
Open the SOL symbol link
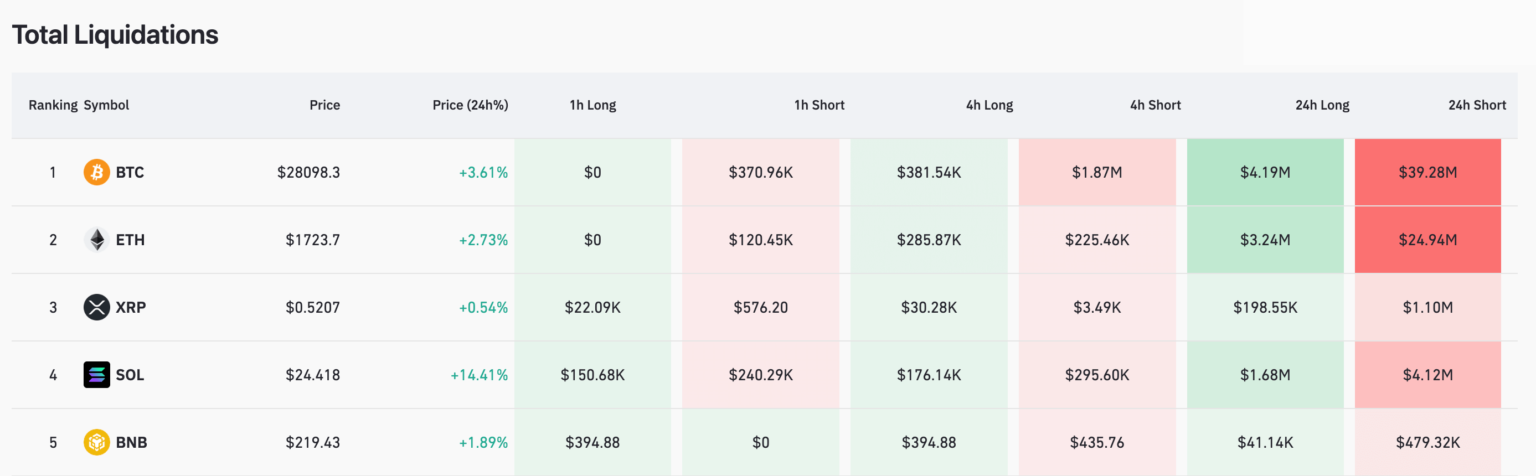[130, 375]
